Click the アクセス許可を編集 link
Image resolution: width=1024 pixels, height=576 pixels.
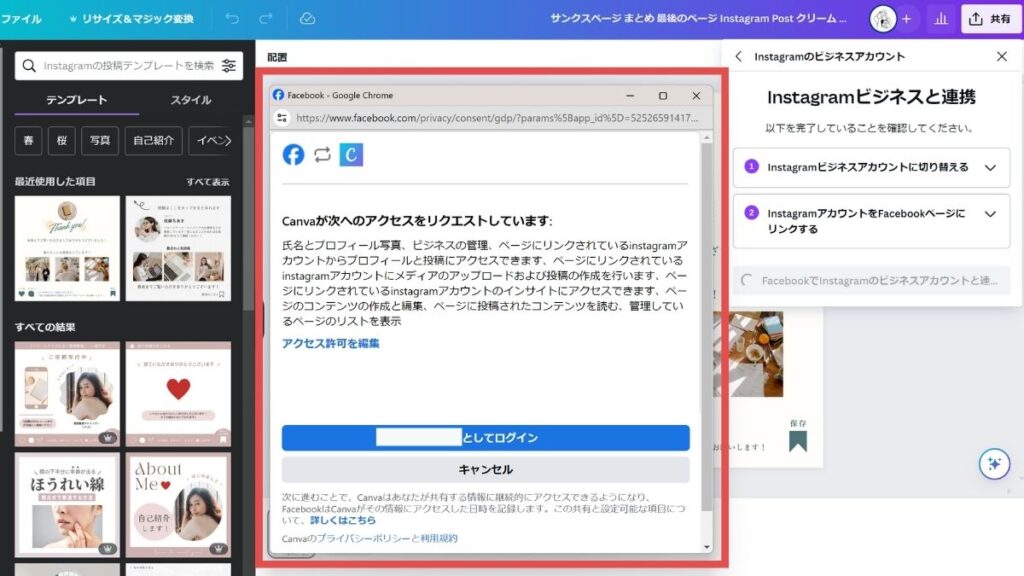click(x=330, y=344)
